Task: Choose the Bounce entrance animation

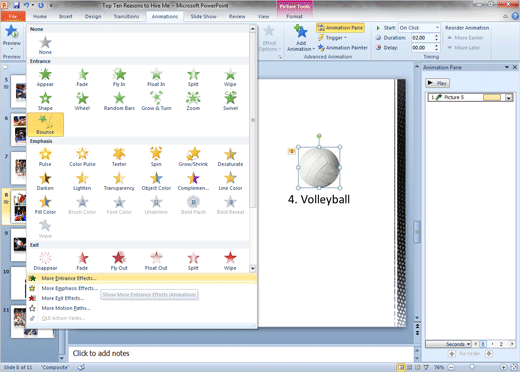Action: click(x=45, y=124)
